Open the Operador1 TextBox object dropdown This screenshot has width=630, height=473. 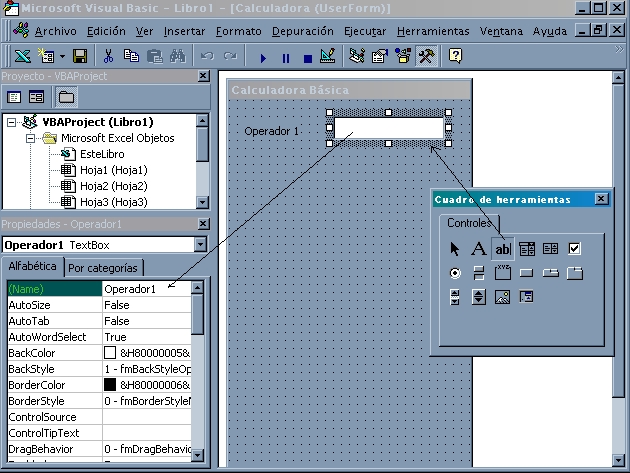200,244
